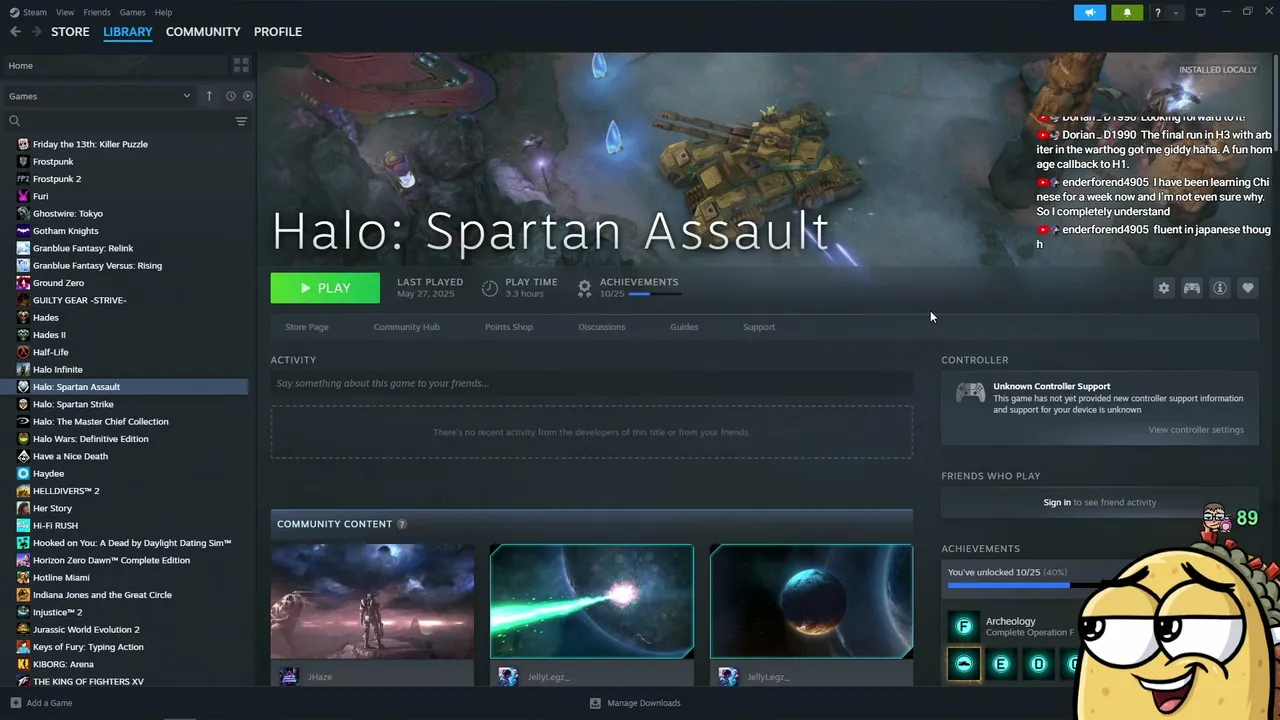Open the Support link

pos(759,327)
